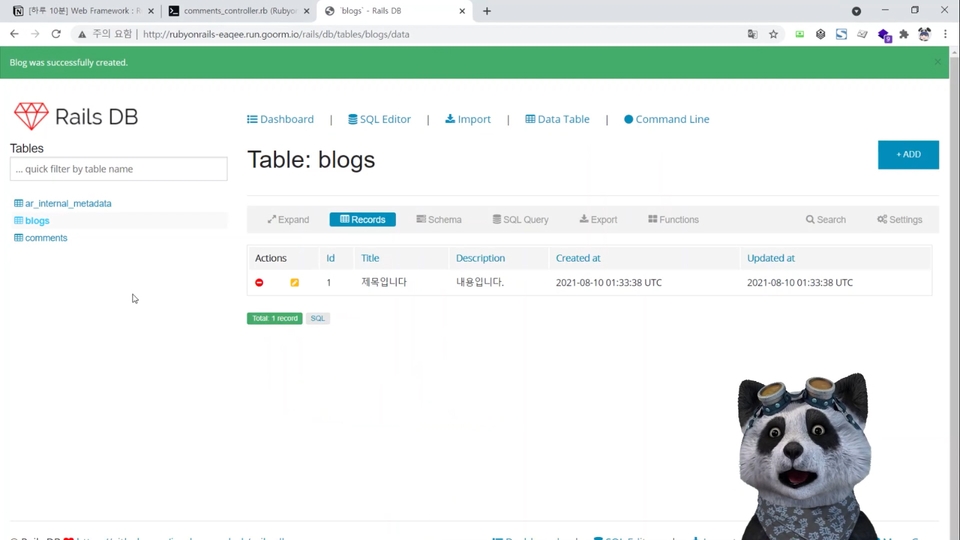The image size is (960, 540).
Task: Bookmark this page with the star icon
Action: click(773, 34)
